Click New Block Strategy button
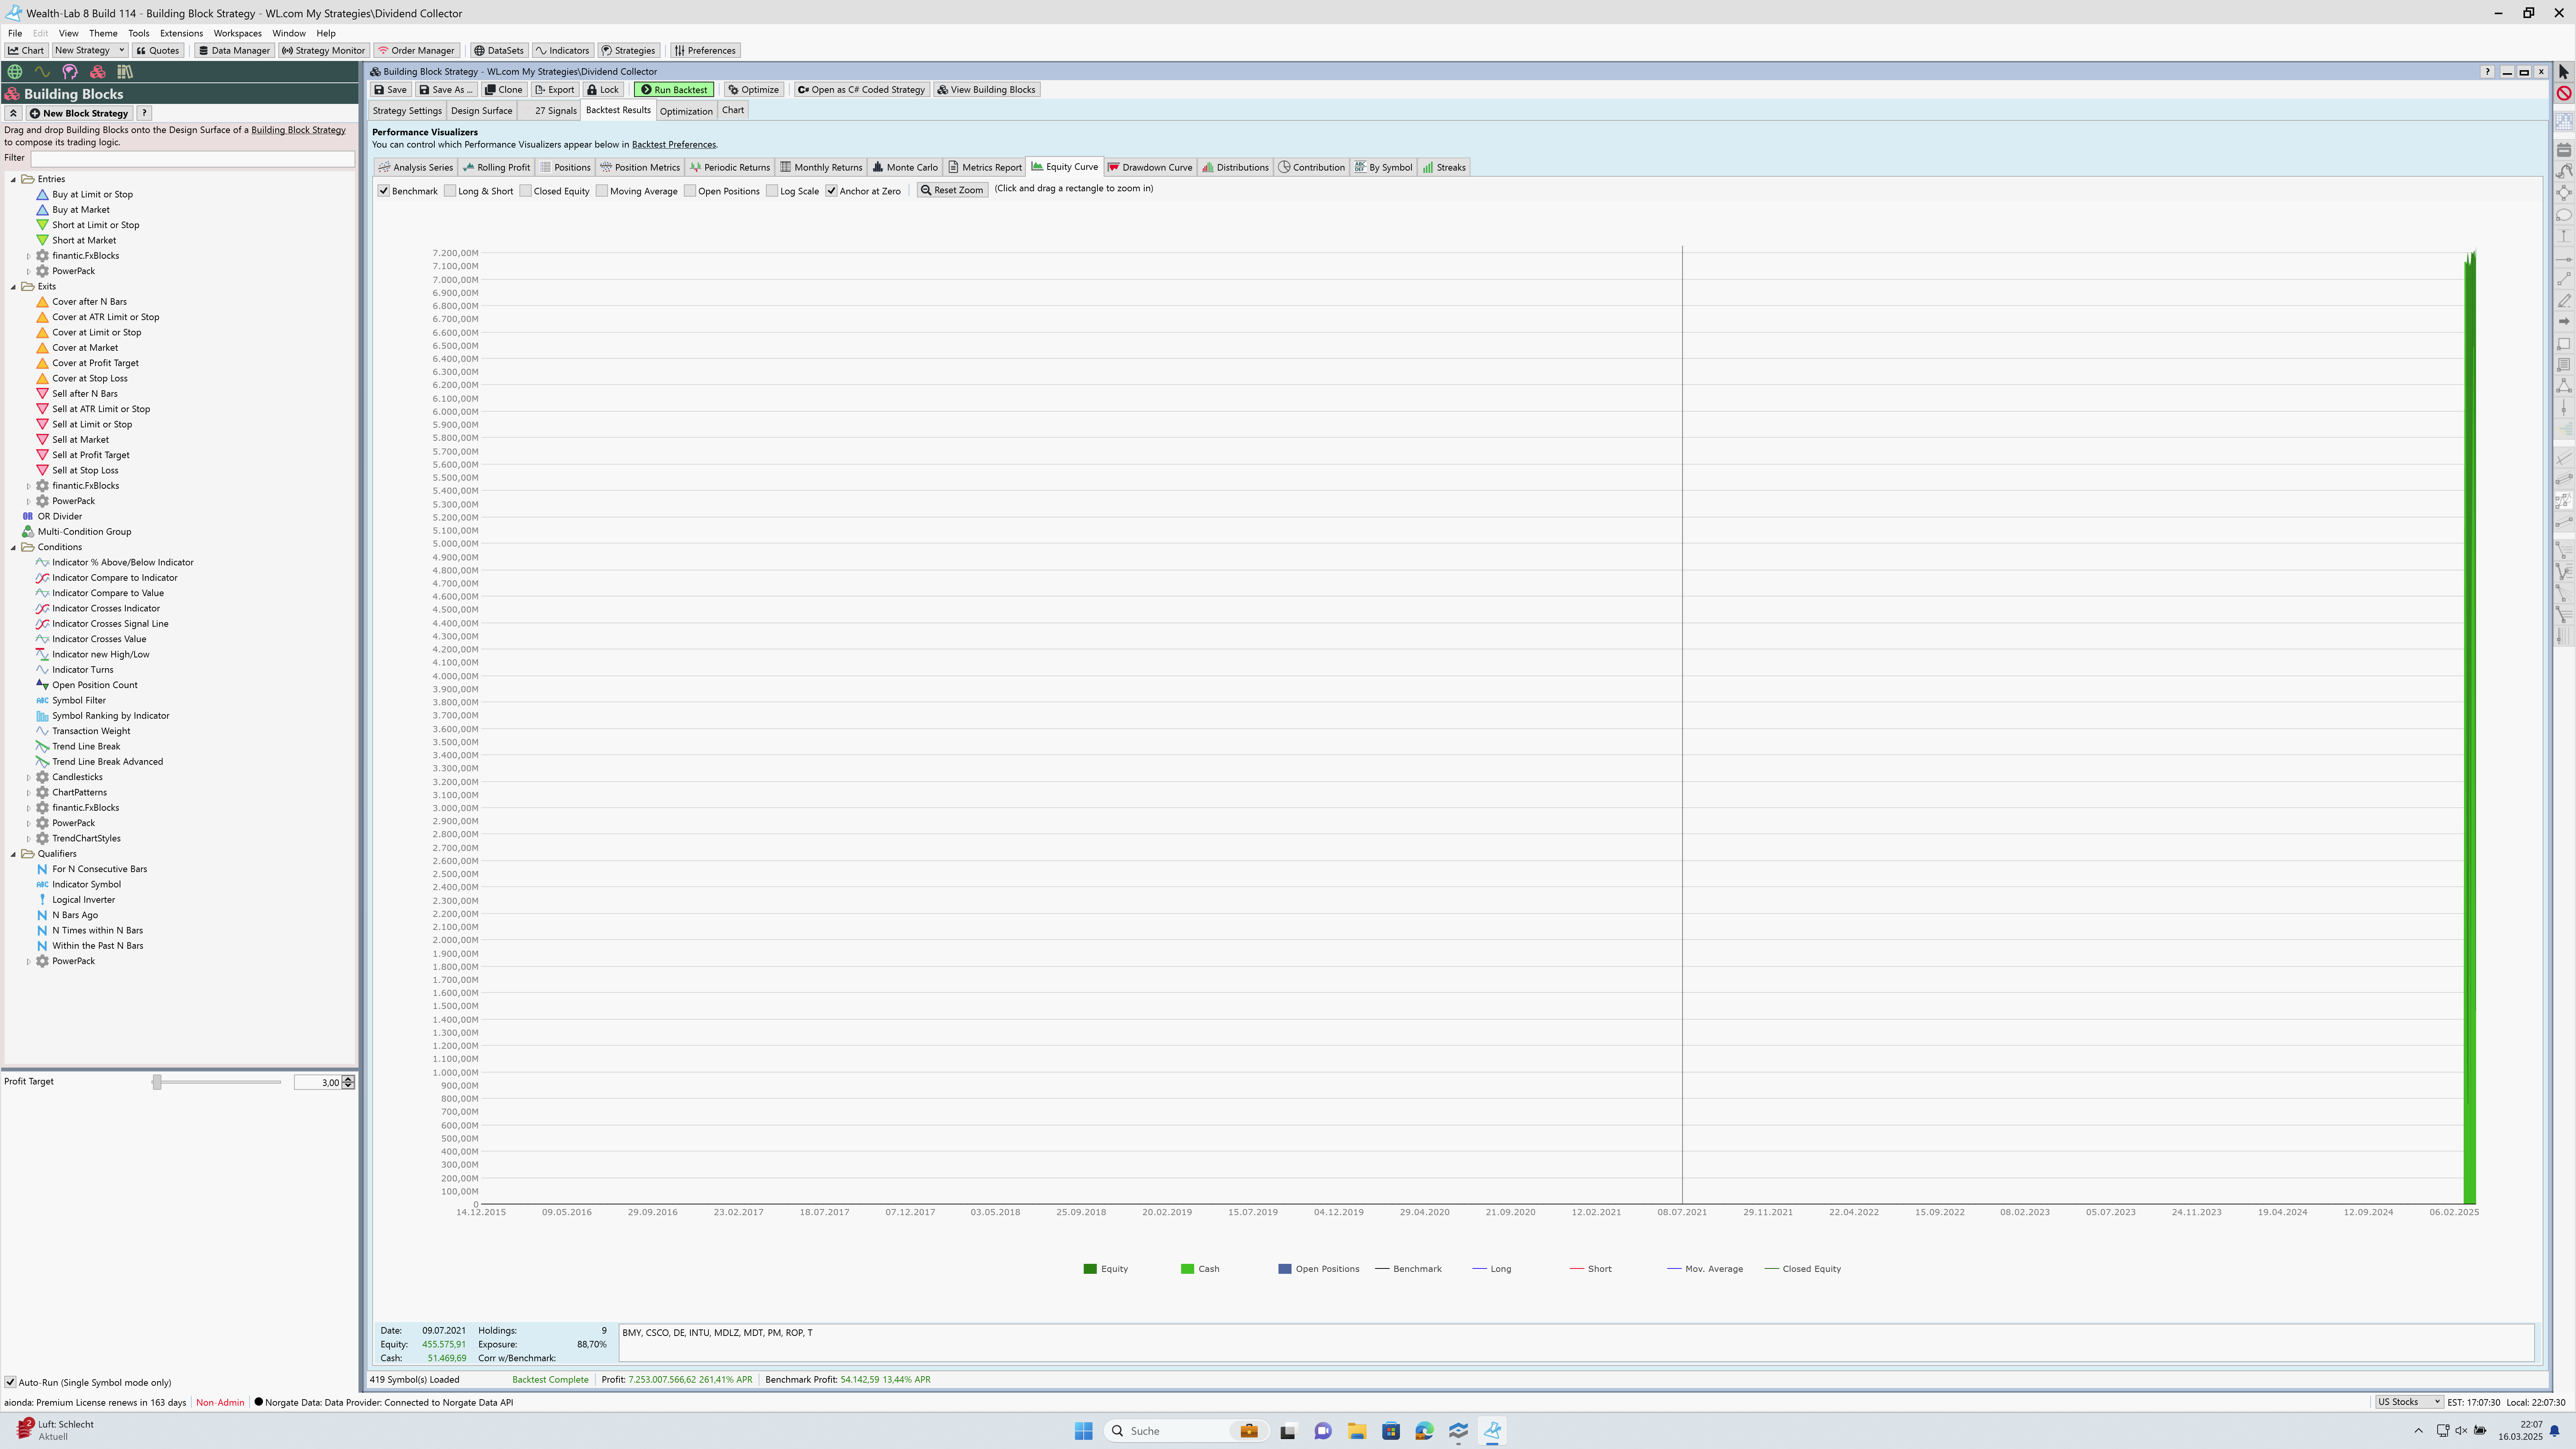Viewport: 2576px width, 1449px height. pos(79,113)
